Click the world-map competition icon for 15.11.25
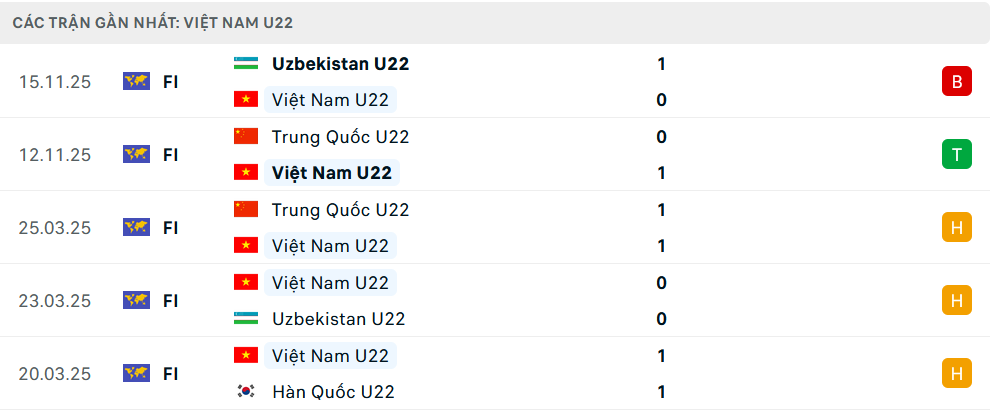 136,81
